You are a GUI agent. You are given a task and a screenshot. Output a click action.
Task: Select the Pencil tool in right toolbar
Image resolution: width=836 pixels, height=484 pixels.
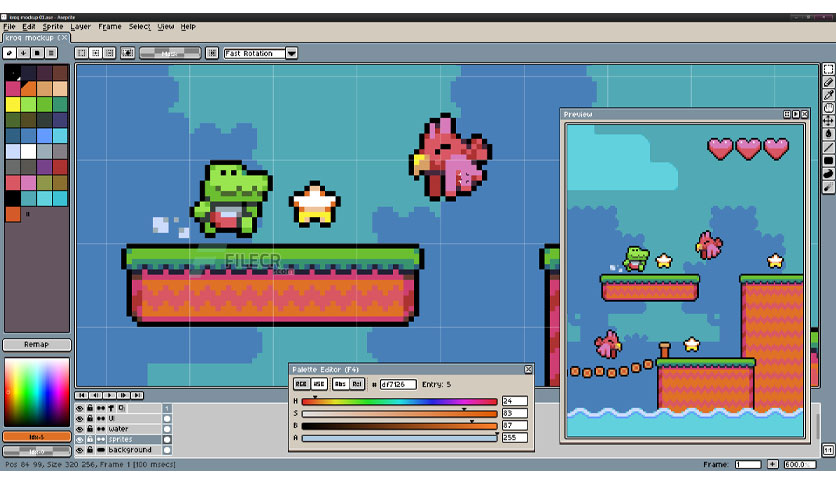click(828, 82)
